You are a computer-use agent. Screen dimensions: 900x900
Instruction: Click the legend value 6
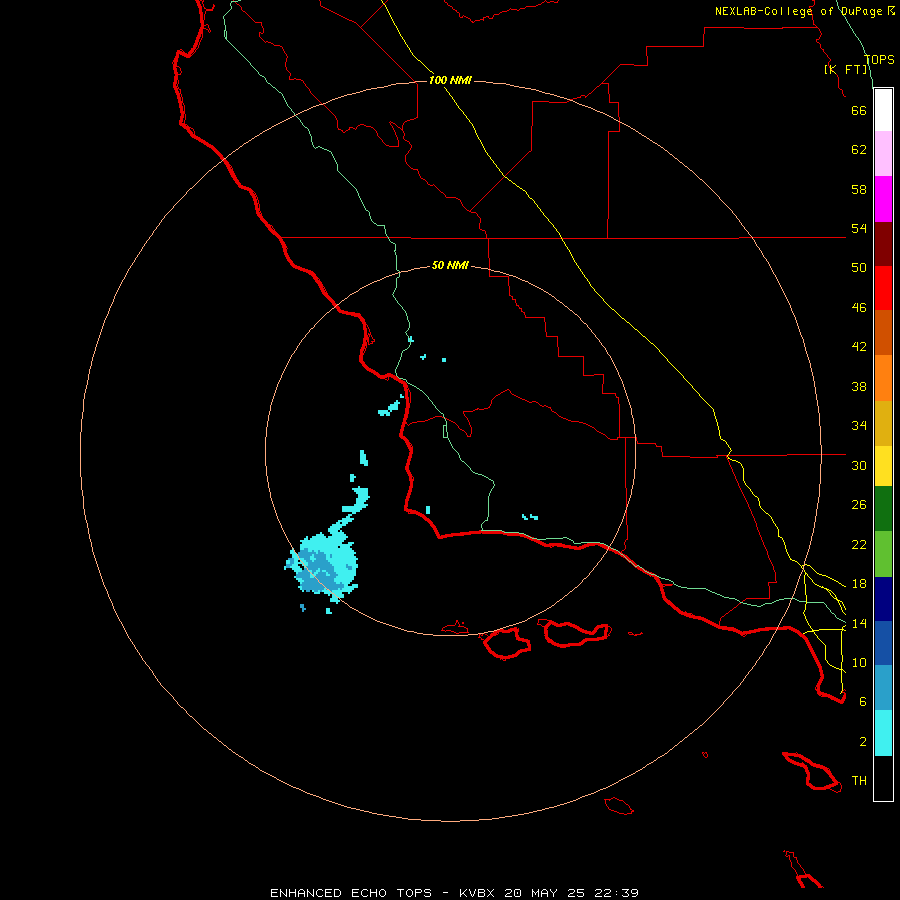(x=863, y=701)
